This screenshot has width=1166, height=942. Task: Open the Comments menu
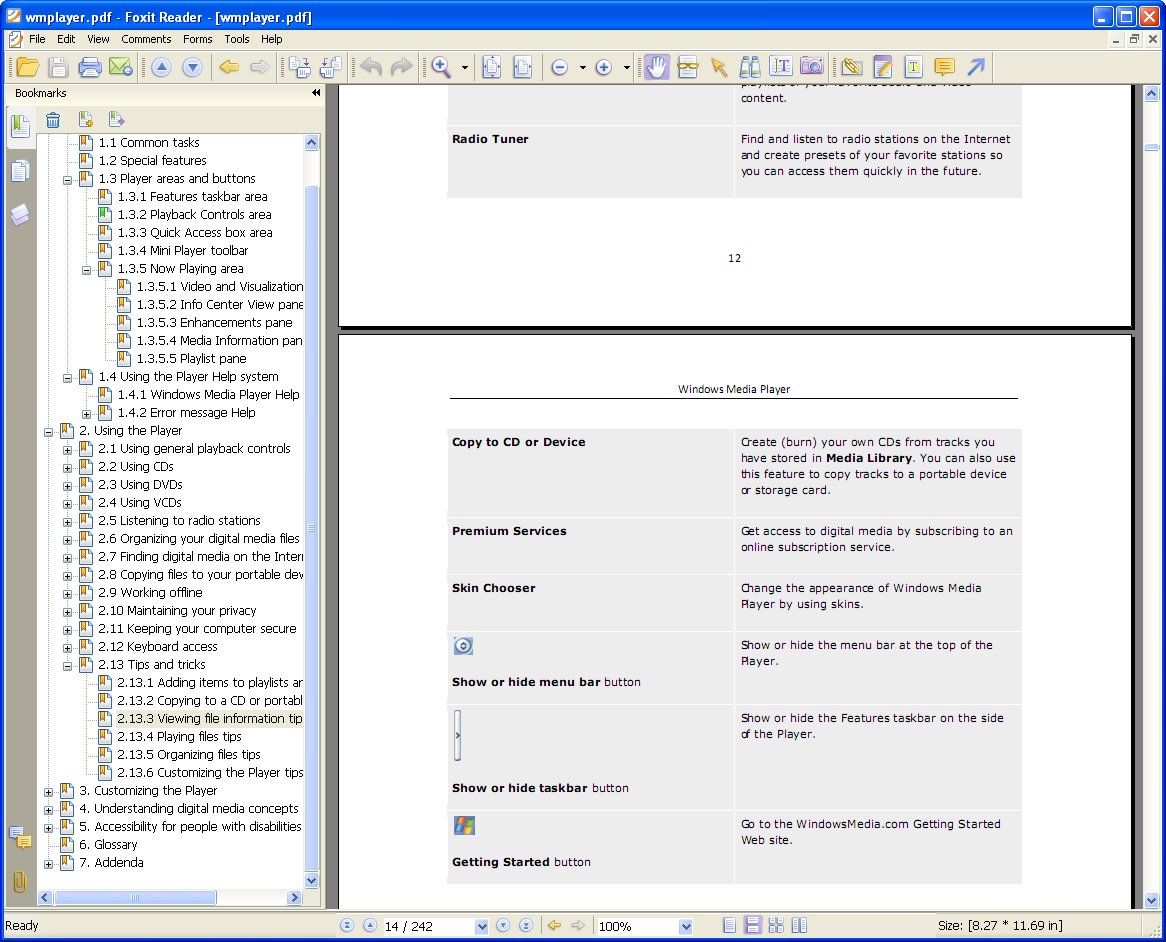[146, 39]
